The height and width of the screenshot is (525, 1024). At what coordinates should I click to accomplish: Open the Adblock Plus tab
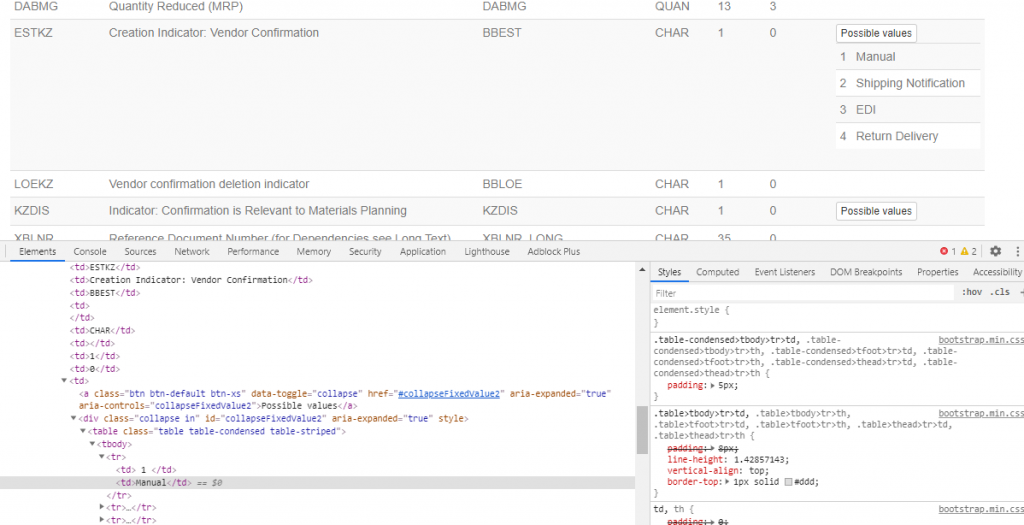554,251
